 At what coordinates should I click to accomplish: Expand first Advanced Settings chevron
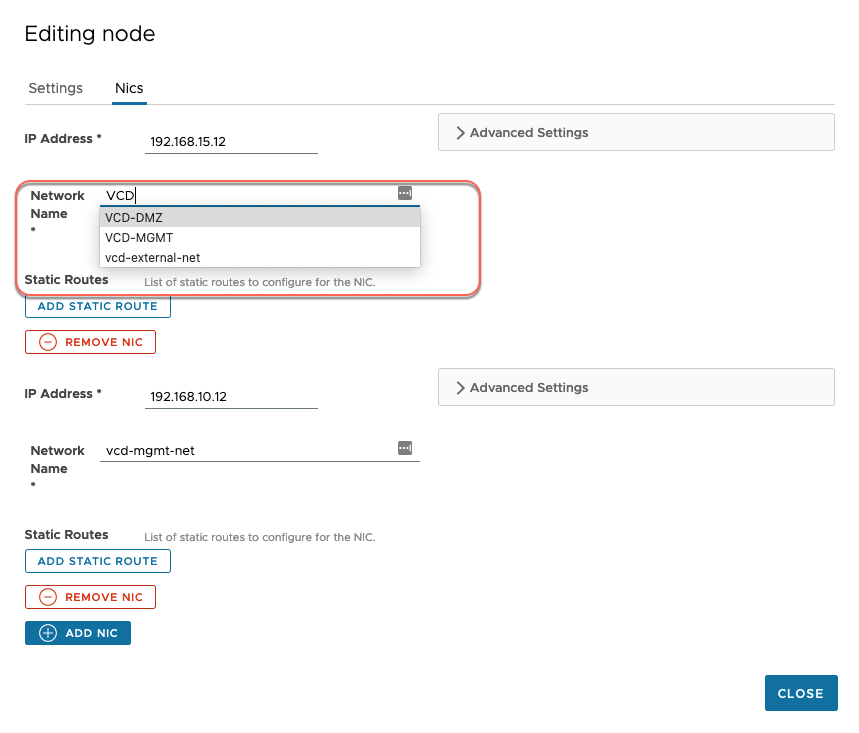pyautogui.click(x=461, y=132)
